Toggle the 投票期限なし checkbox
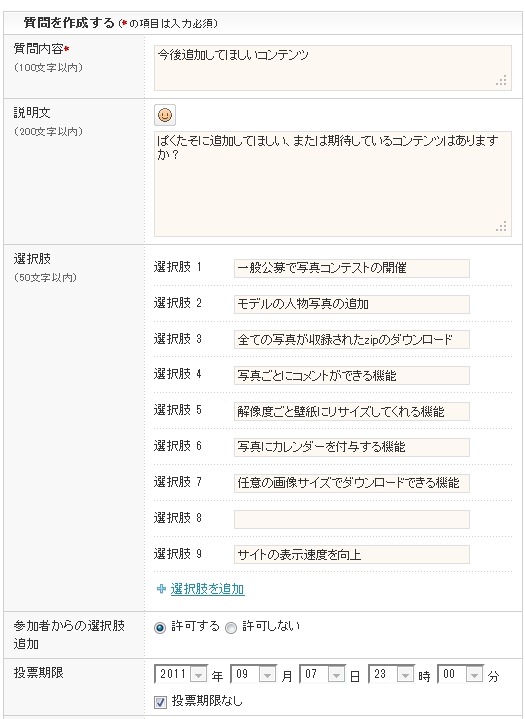 (160, 702)
